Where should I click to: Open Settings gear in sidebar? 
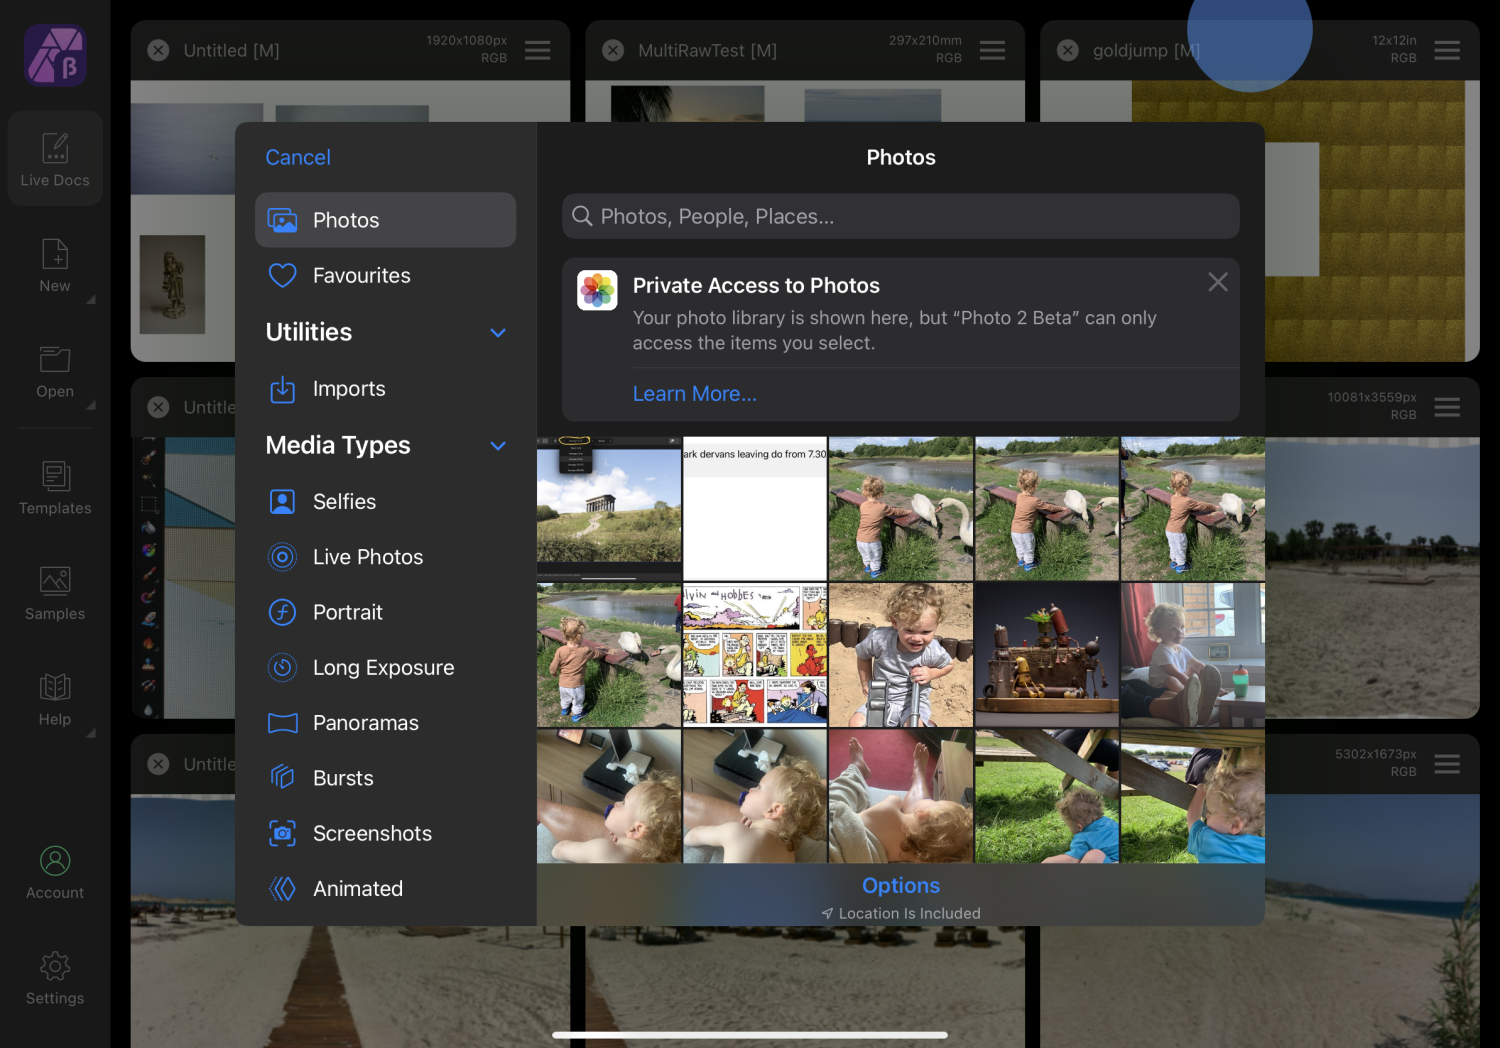click(55, 977)
